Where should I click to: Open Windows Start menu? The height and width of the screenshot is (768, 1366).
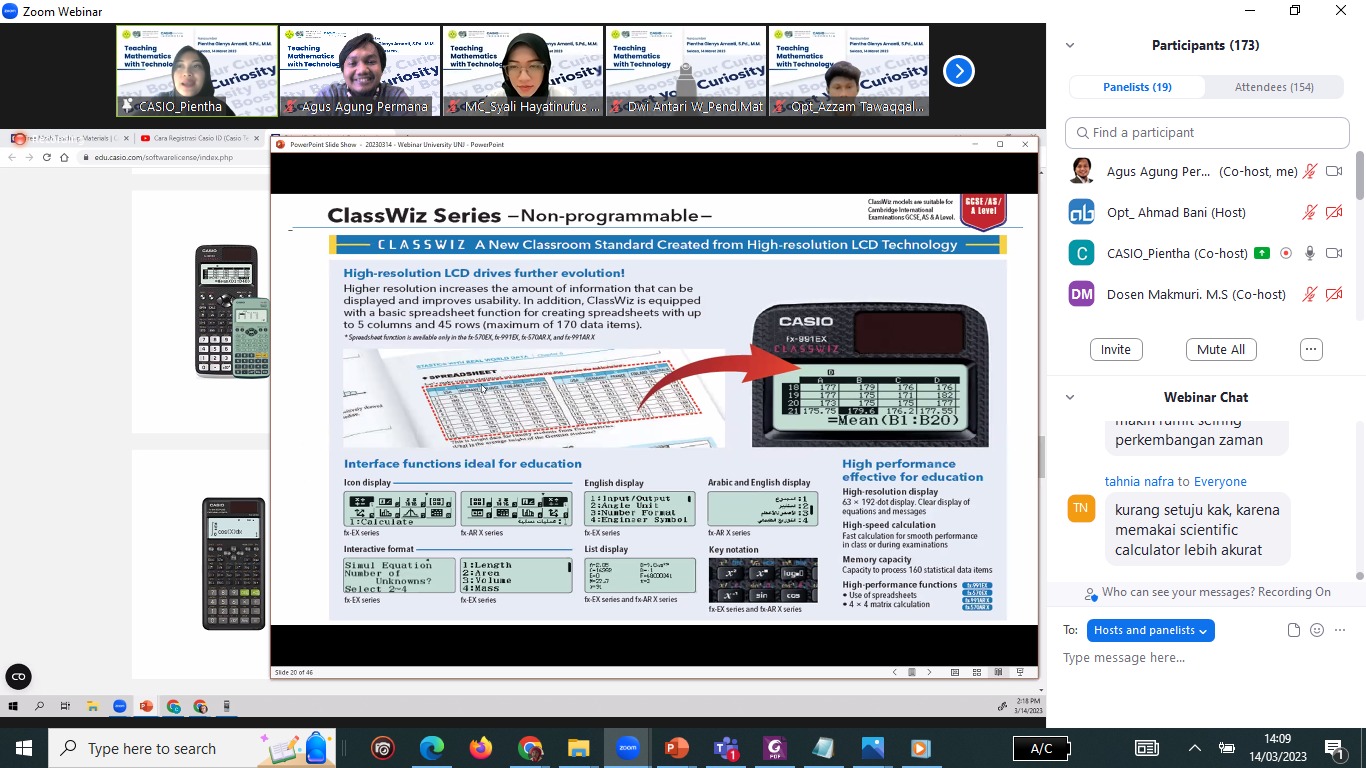[x=23, y=748]
